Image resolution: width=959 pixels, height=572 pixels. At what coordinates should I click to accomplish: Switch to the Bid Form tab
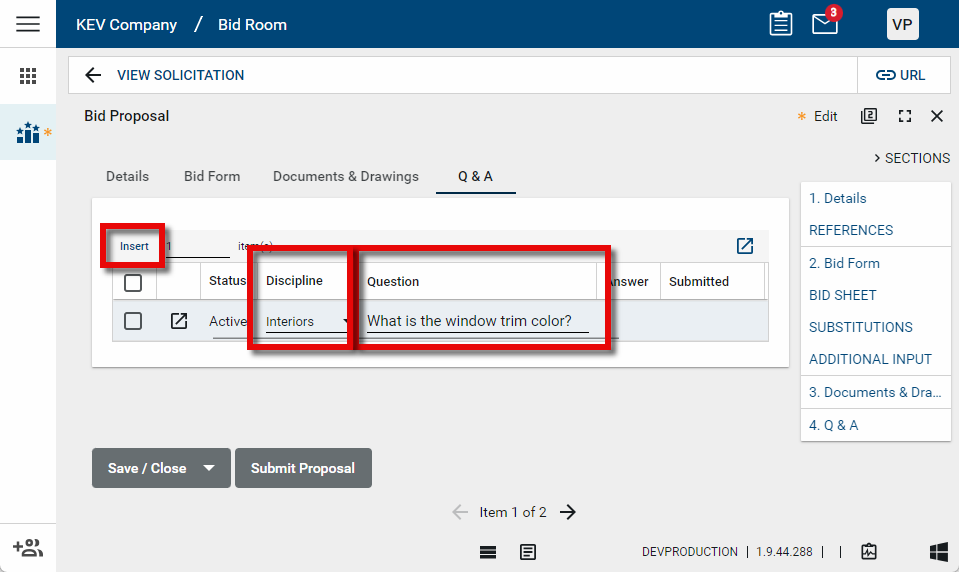pyautogui.click(x=212, y=176)
